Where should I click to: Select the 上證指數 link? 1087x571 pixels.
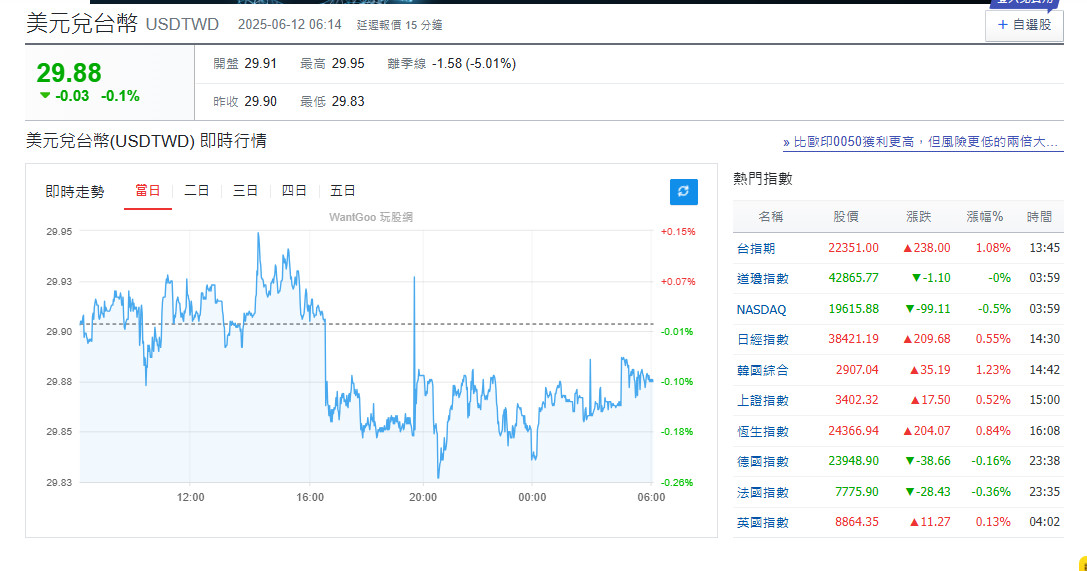pos(762,400)
